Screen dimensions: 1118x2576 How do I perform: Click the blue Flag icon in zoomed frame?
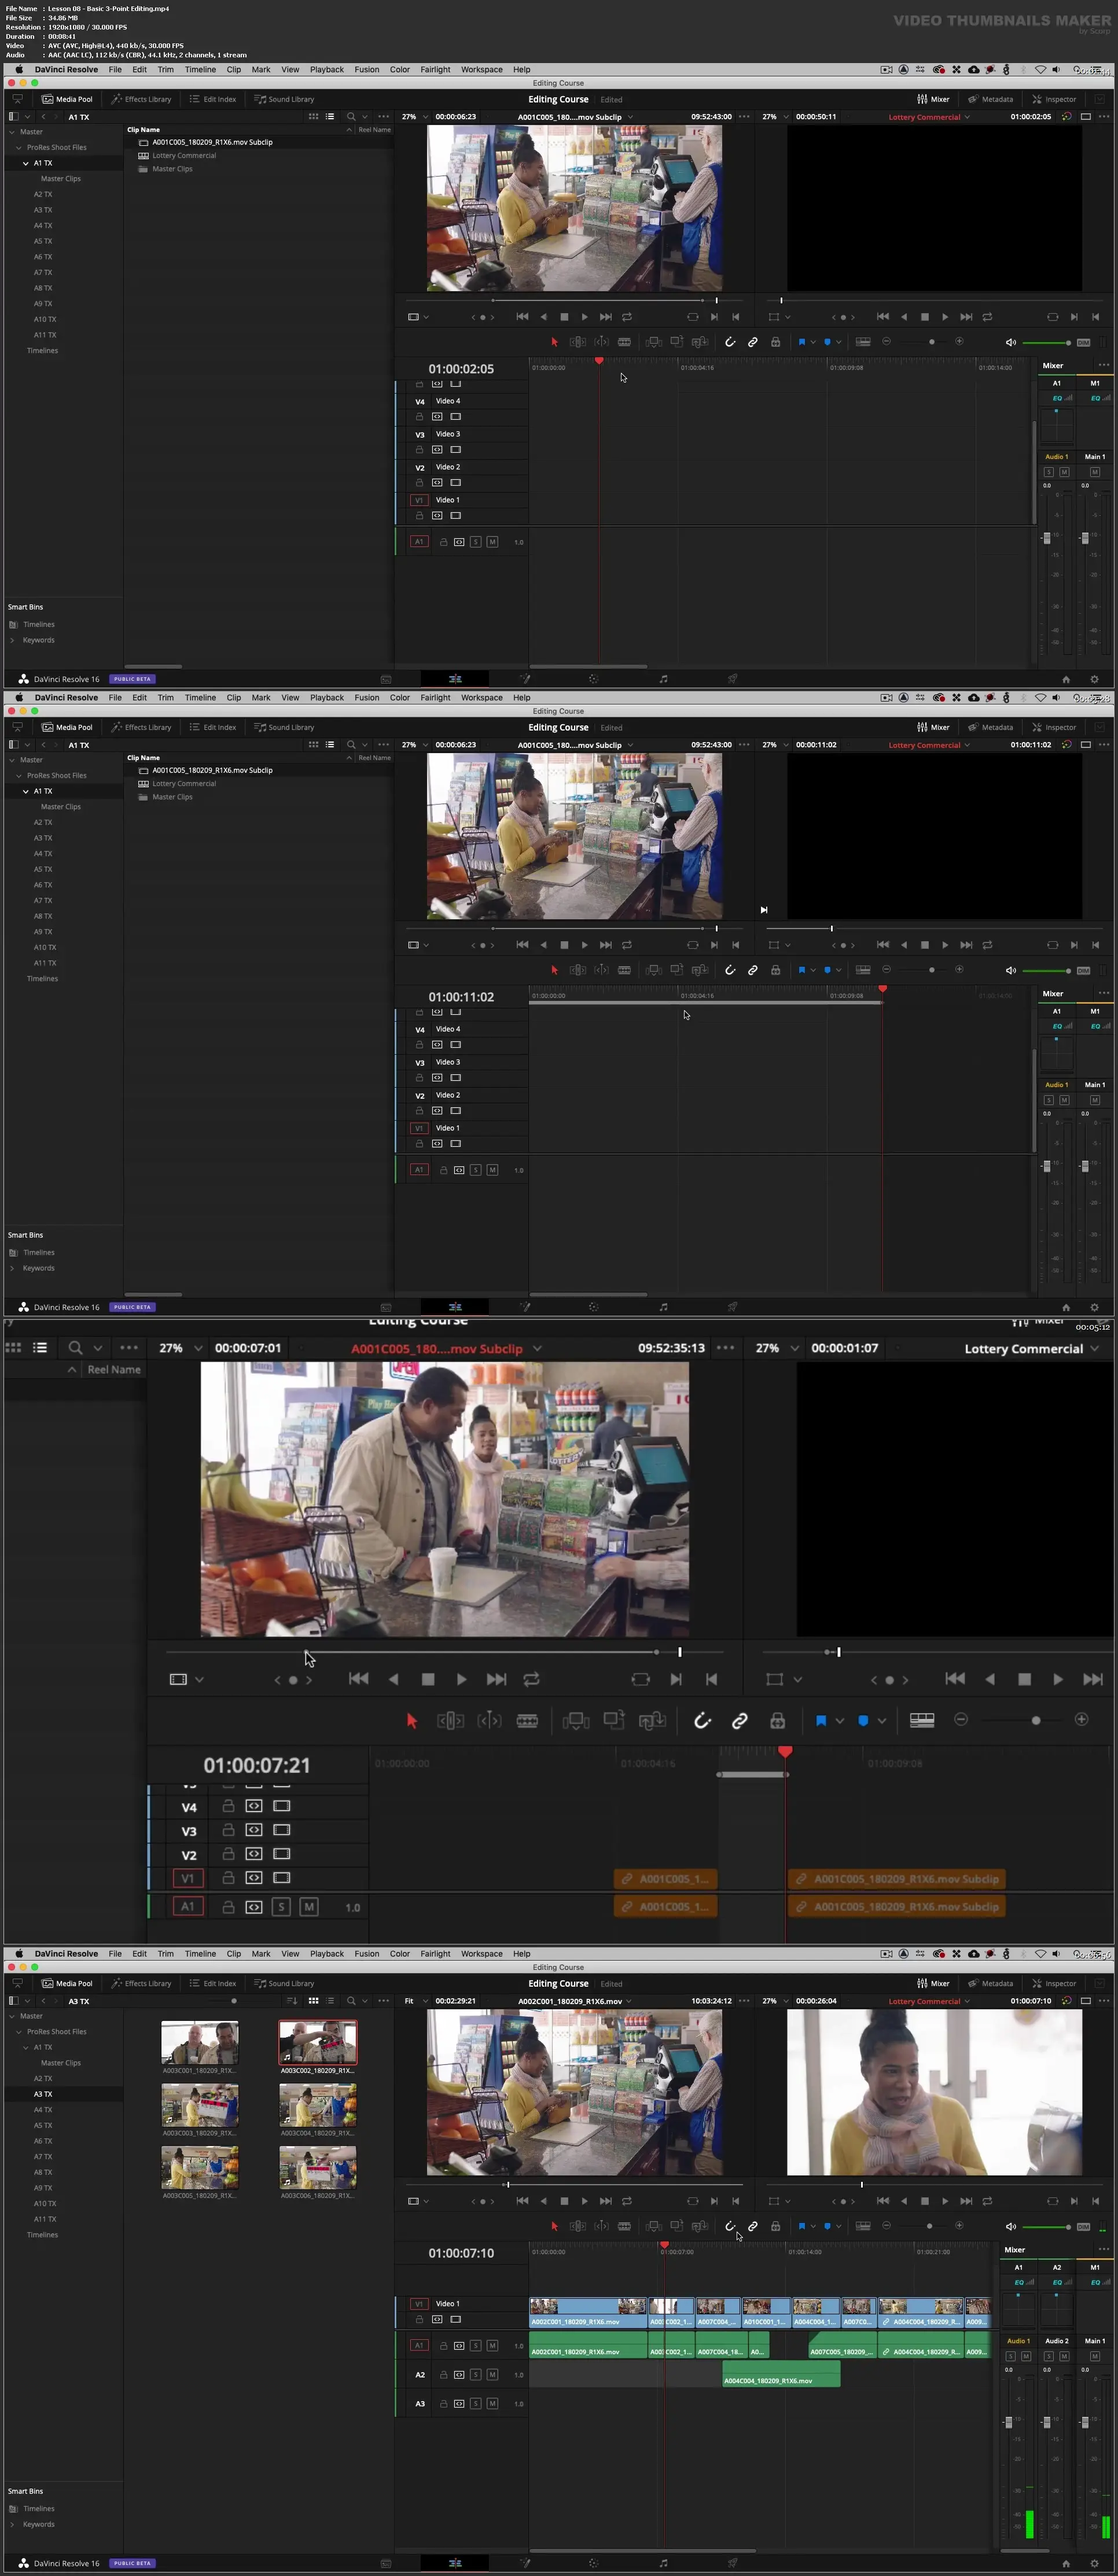[821, 1720]
